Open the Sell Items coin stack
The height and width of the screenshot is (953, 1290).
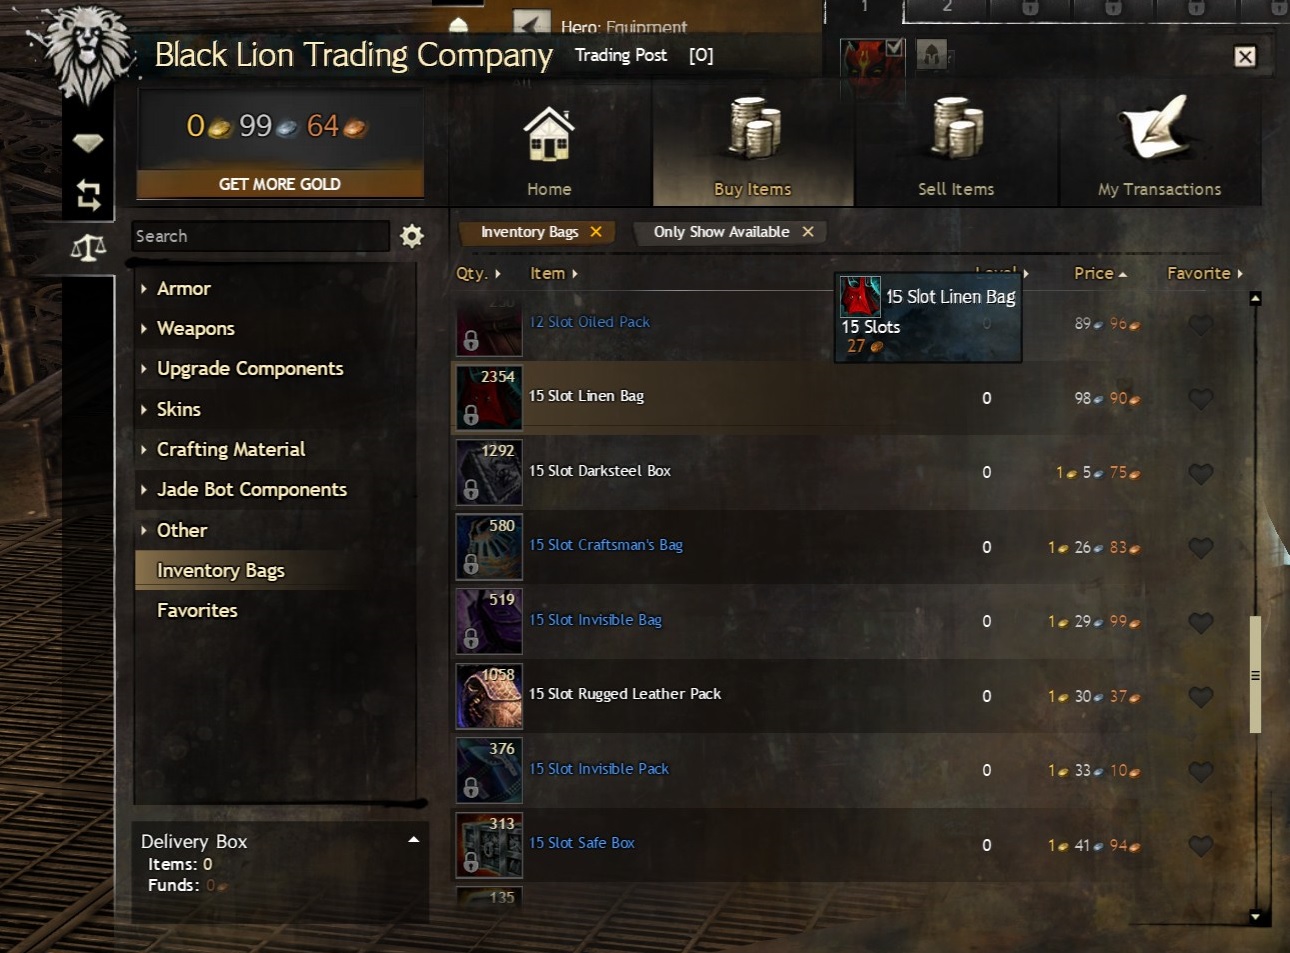957,128
